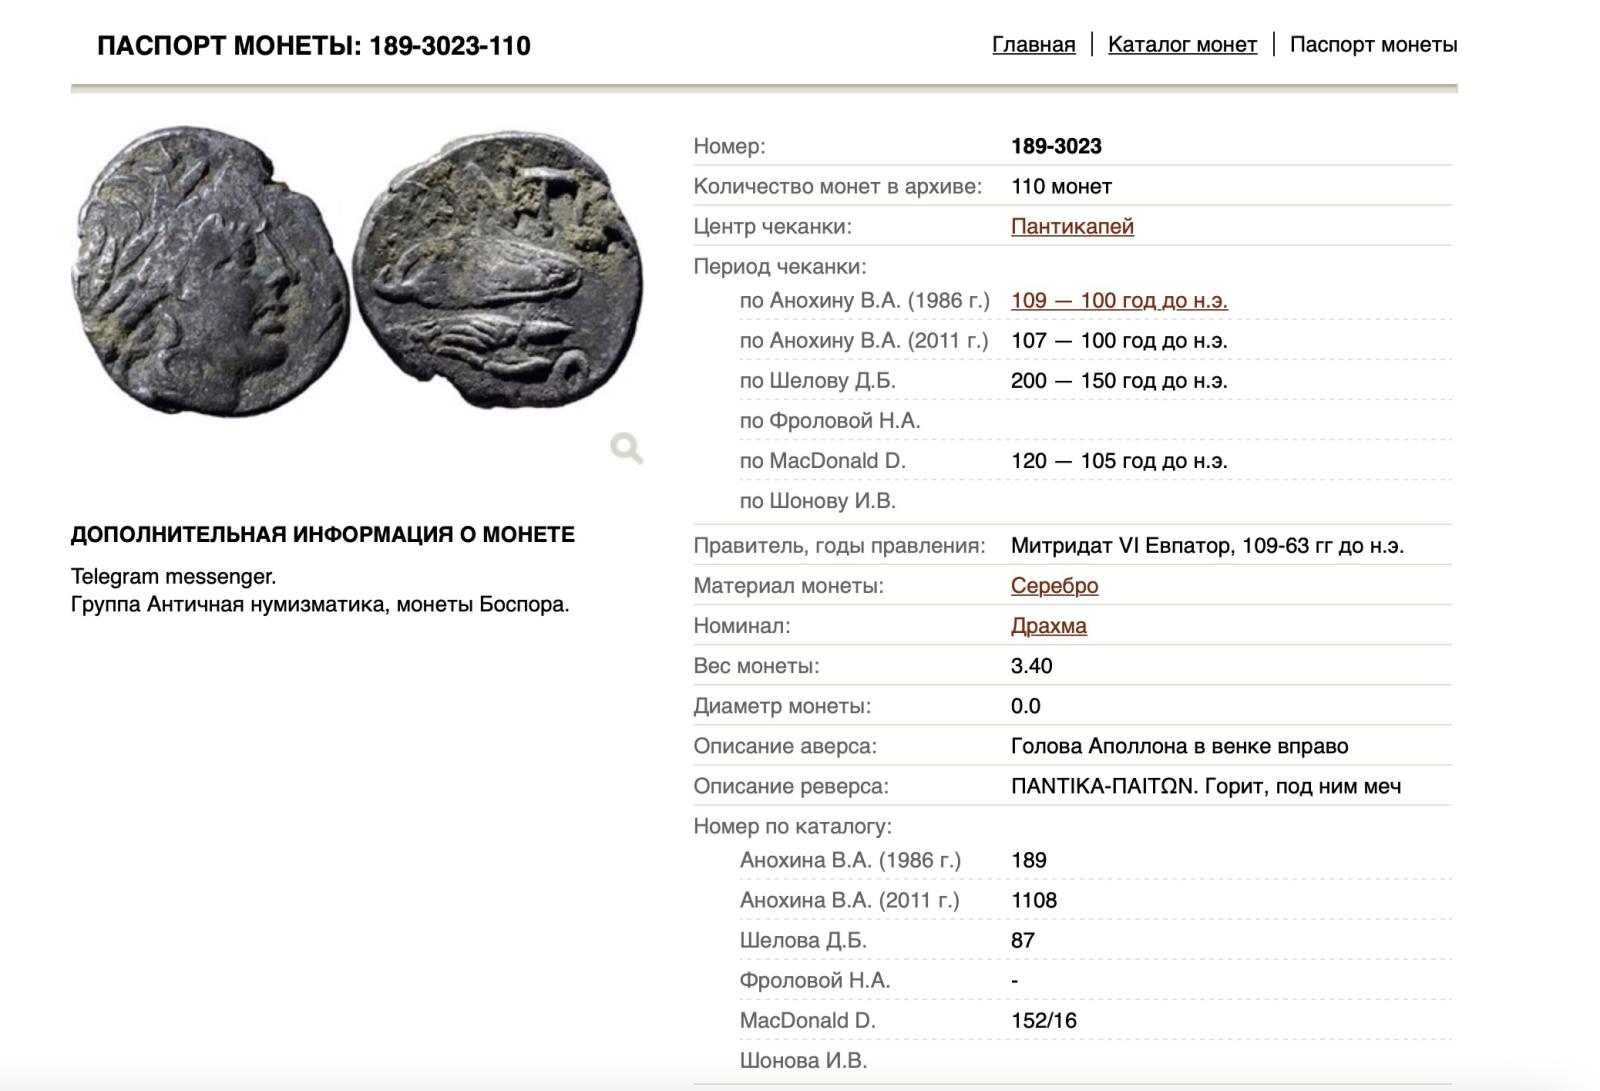Viewport: 1600px width, 1091px height.
Task: Click the obverse description Голова Аполлона в венке вправо
Action: pyautogui.click(x=1179, y=746)
